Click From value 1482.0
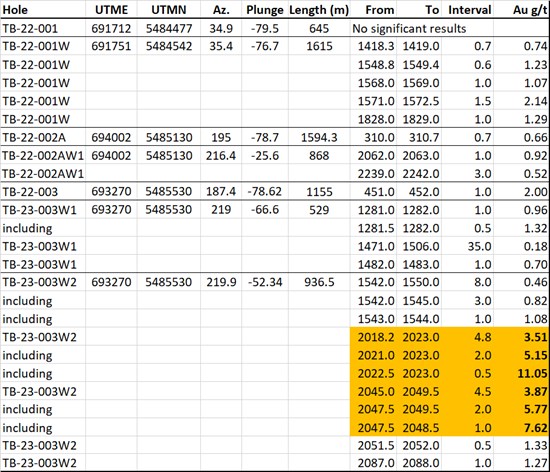This screenshot has width=550, height=472. (x=376, y=264)
